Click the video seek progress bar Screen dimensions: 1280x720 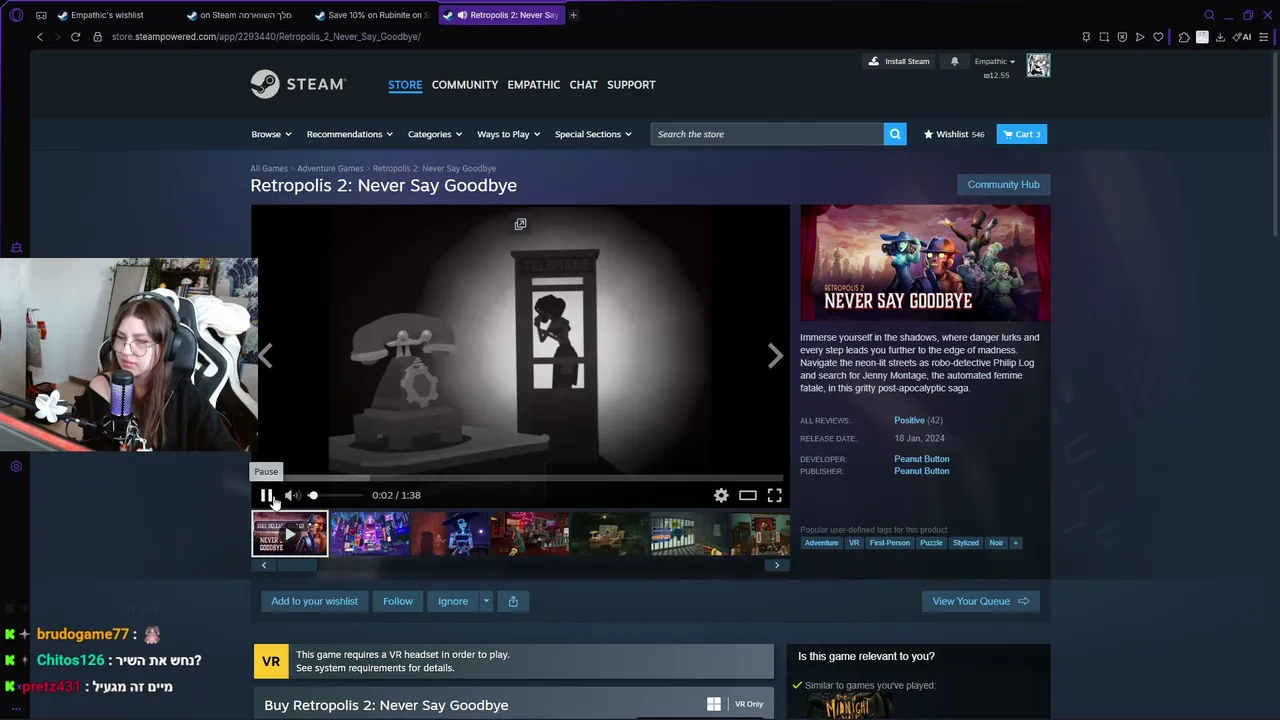[x=520, y=478]
